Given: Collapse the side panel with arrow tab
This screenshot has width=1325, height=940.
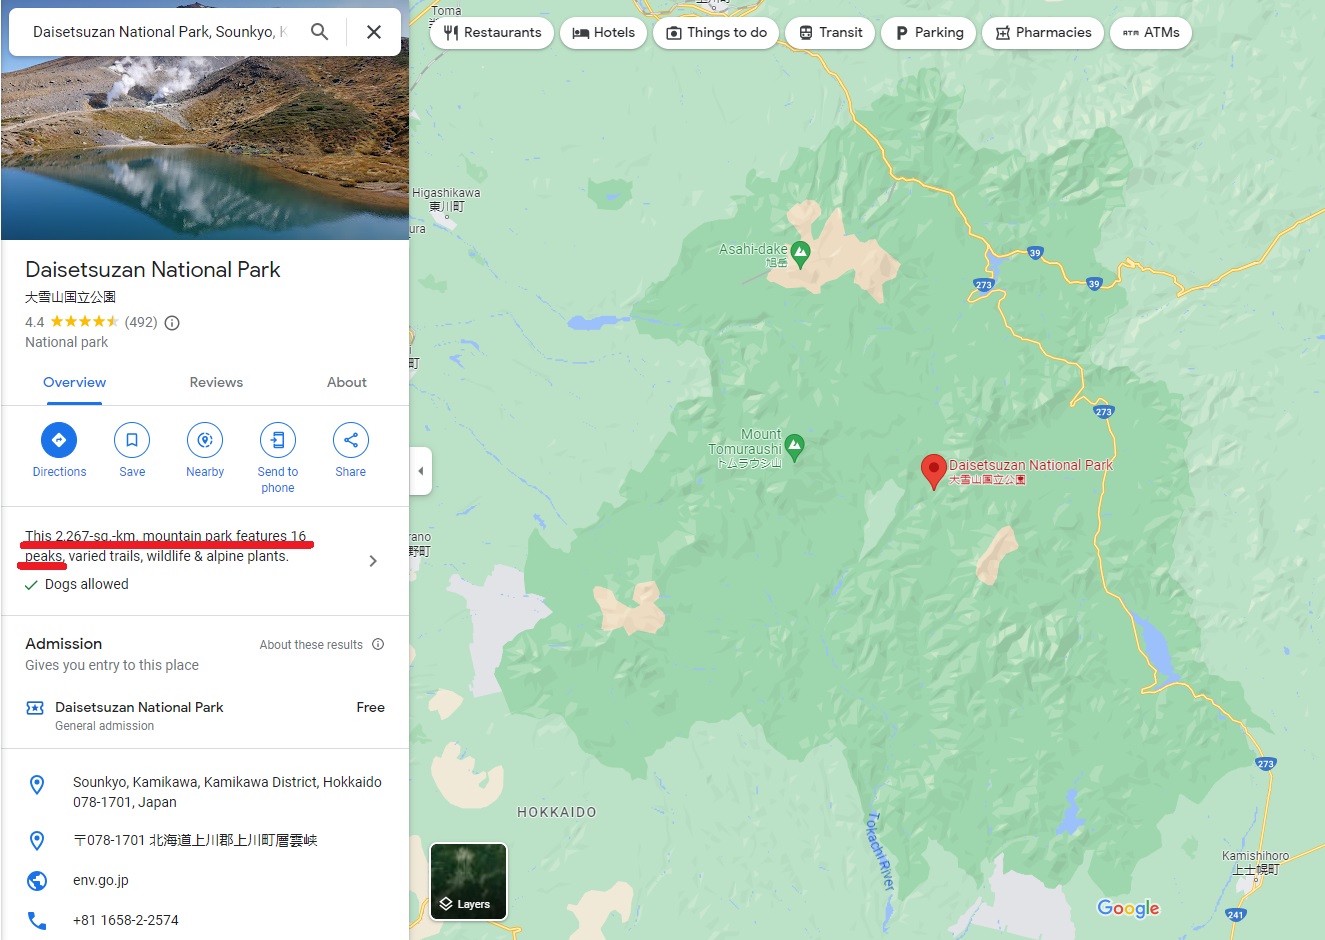Looking at the screenshot, I should pyautogui.click(x=421, y=471).
